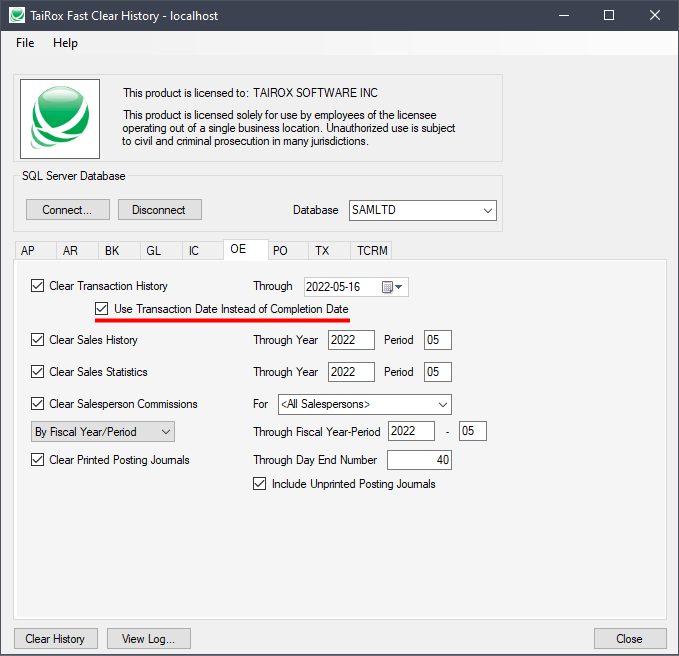Switch to the PO tab
The width and height of the screenshot is (679, 656).
click(288, 250)
